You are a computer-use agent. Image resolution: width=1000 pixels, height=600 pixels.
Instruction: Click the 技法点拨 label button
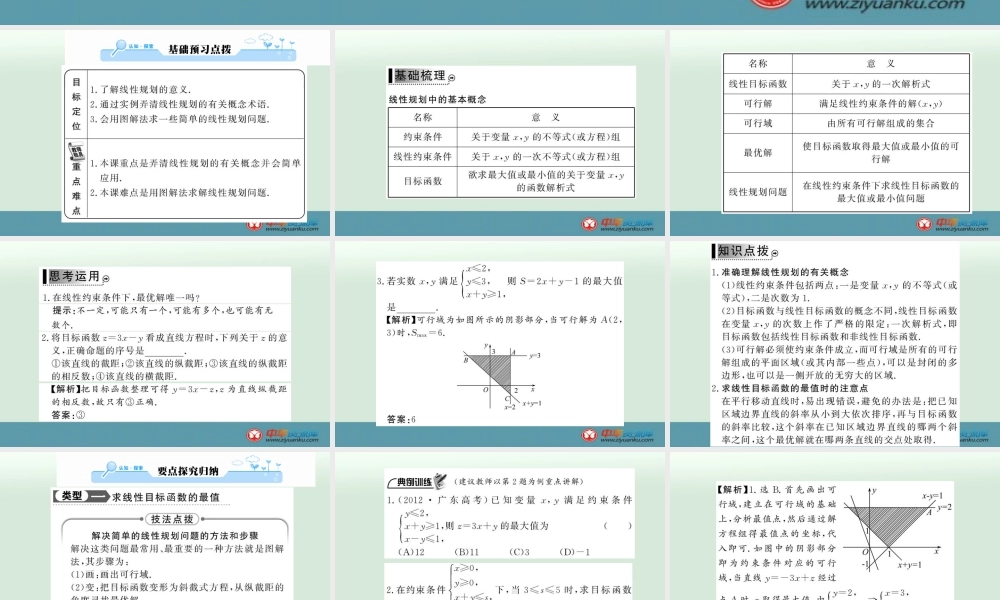(x=172, y=519)
